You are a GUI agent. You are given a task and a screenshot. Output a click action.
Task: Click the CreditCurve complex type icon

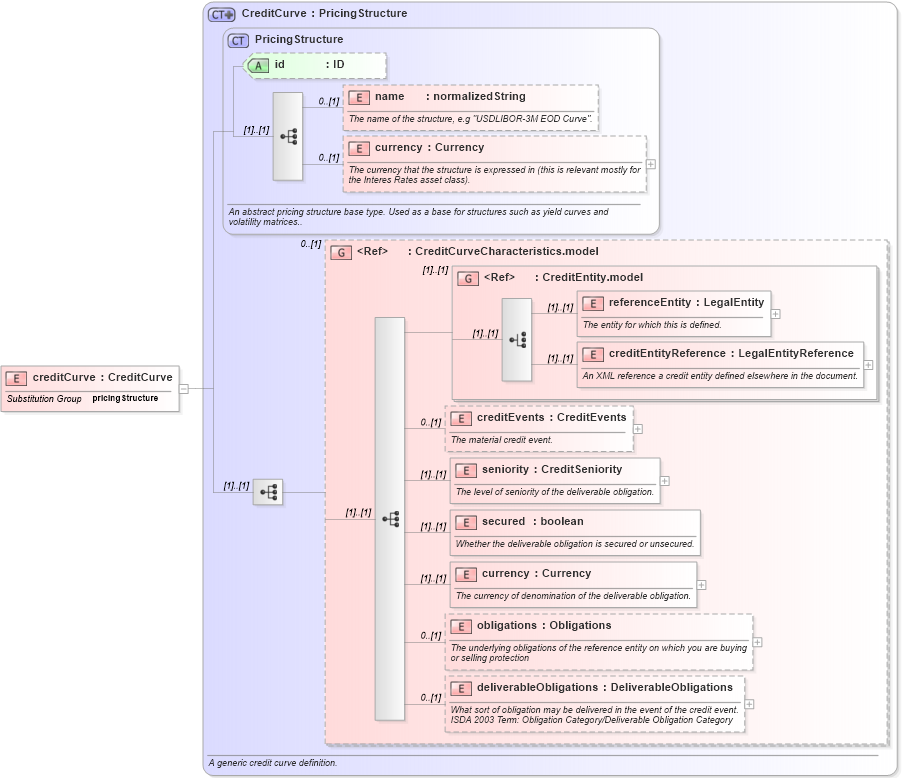[x=221, y=13]
